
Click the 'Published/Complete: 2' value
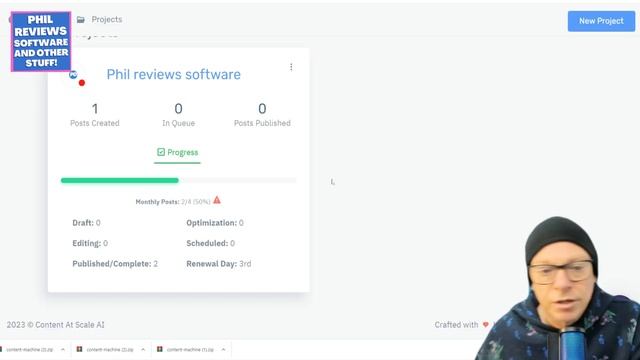pos(115,264)
